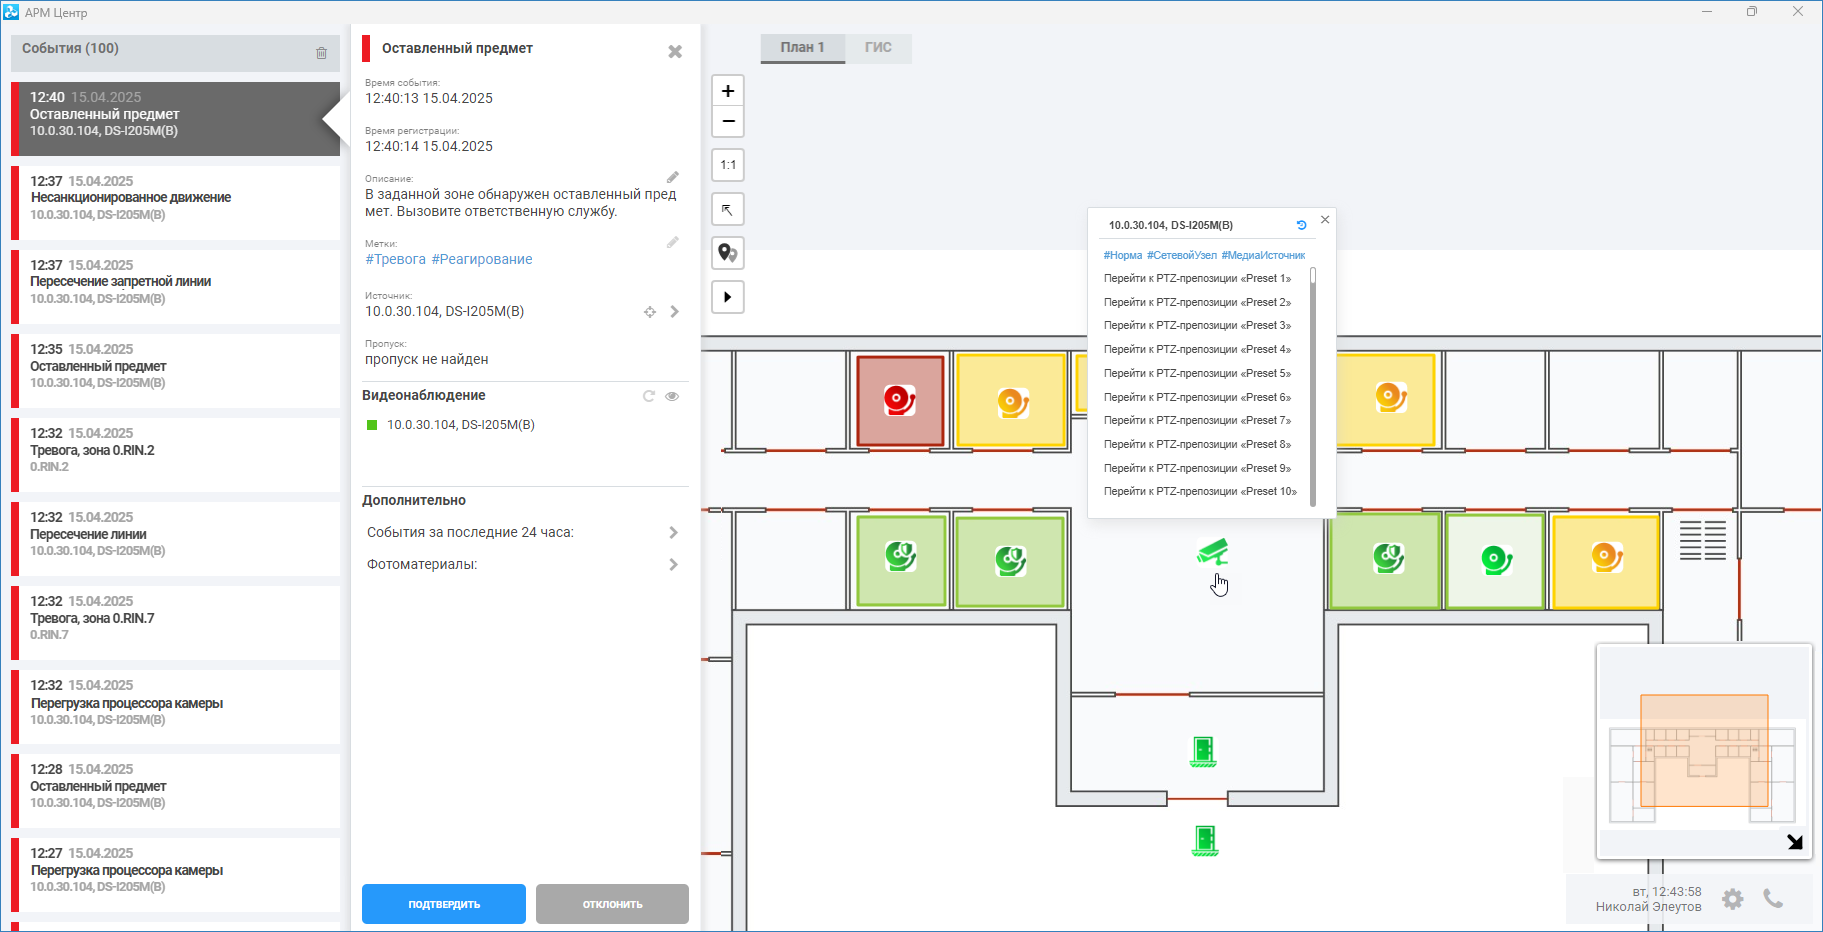This screenshot has height=932, width=1823.
Task: Click the trash icon in Events header
Action: [321, 53]
